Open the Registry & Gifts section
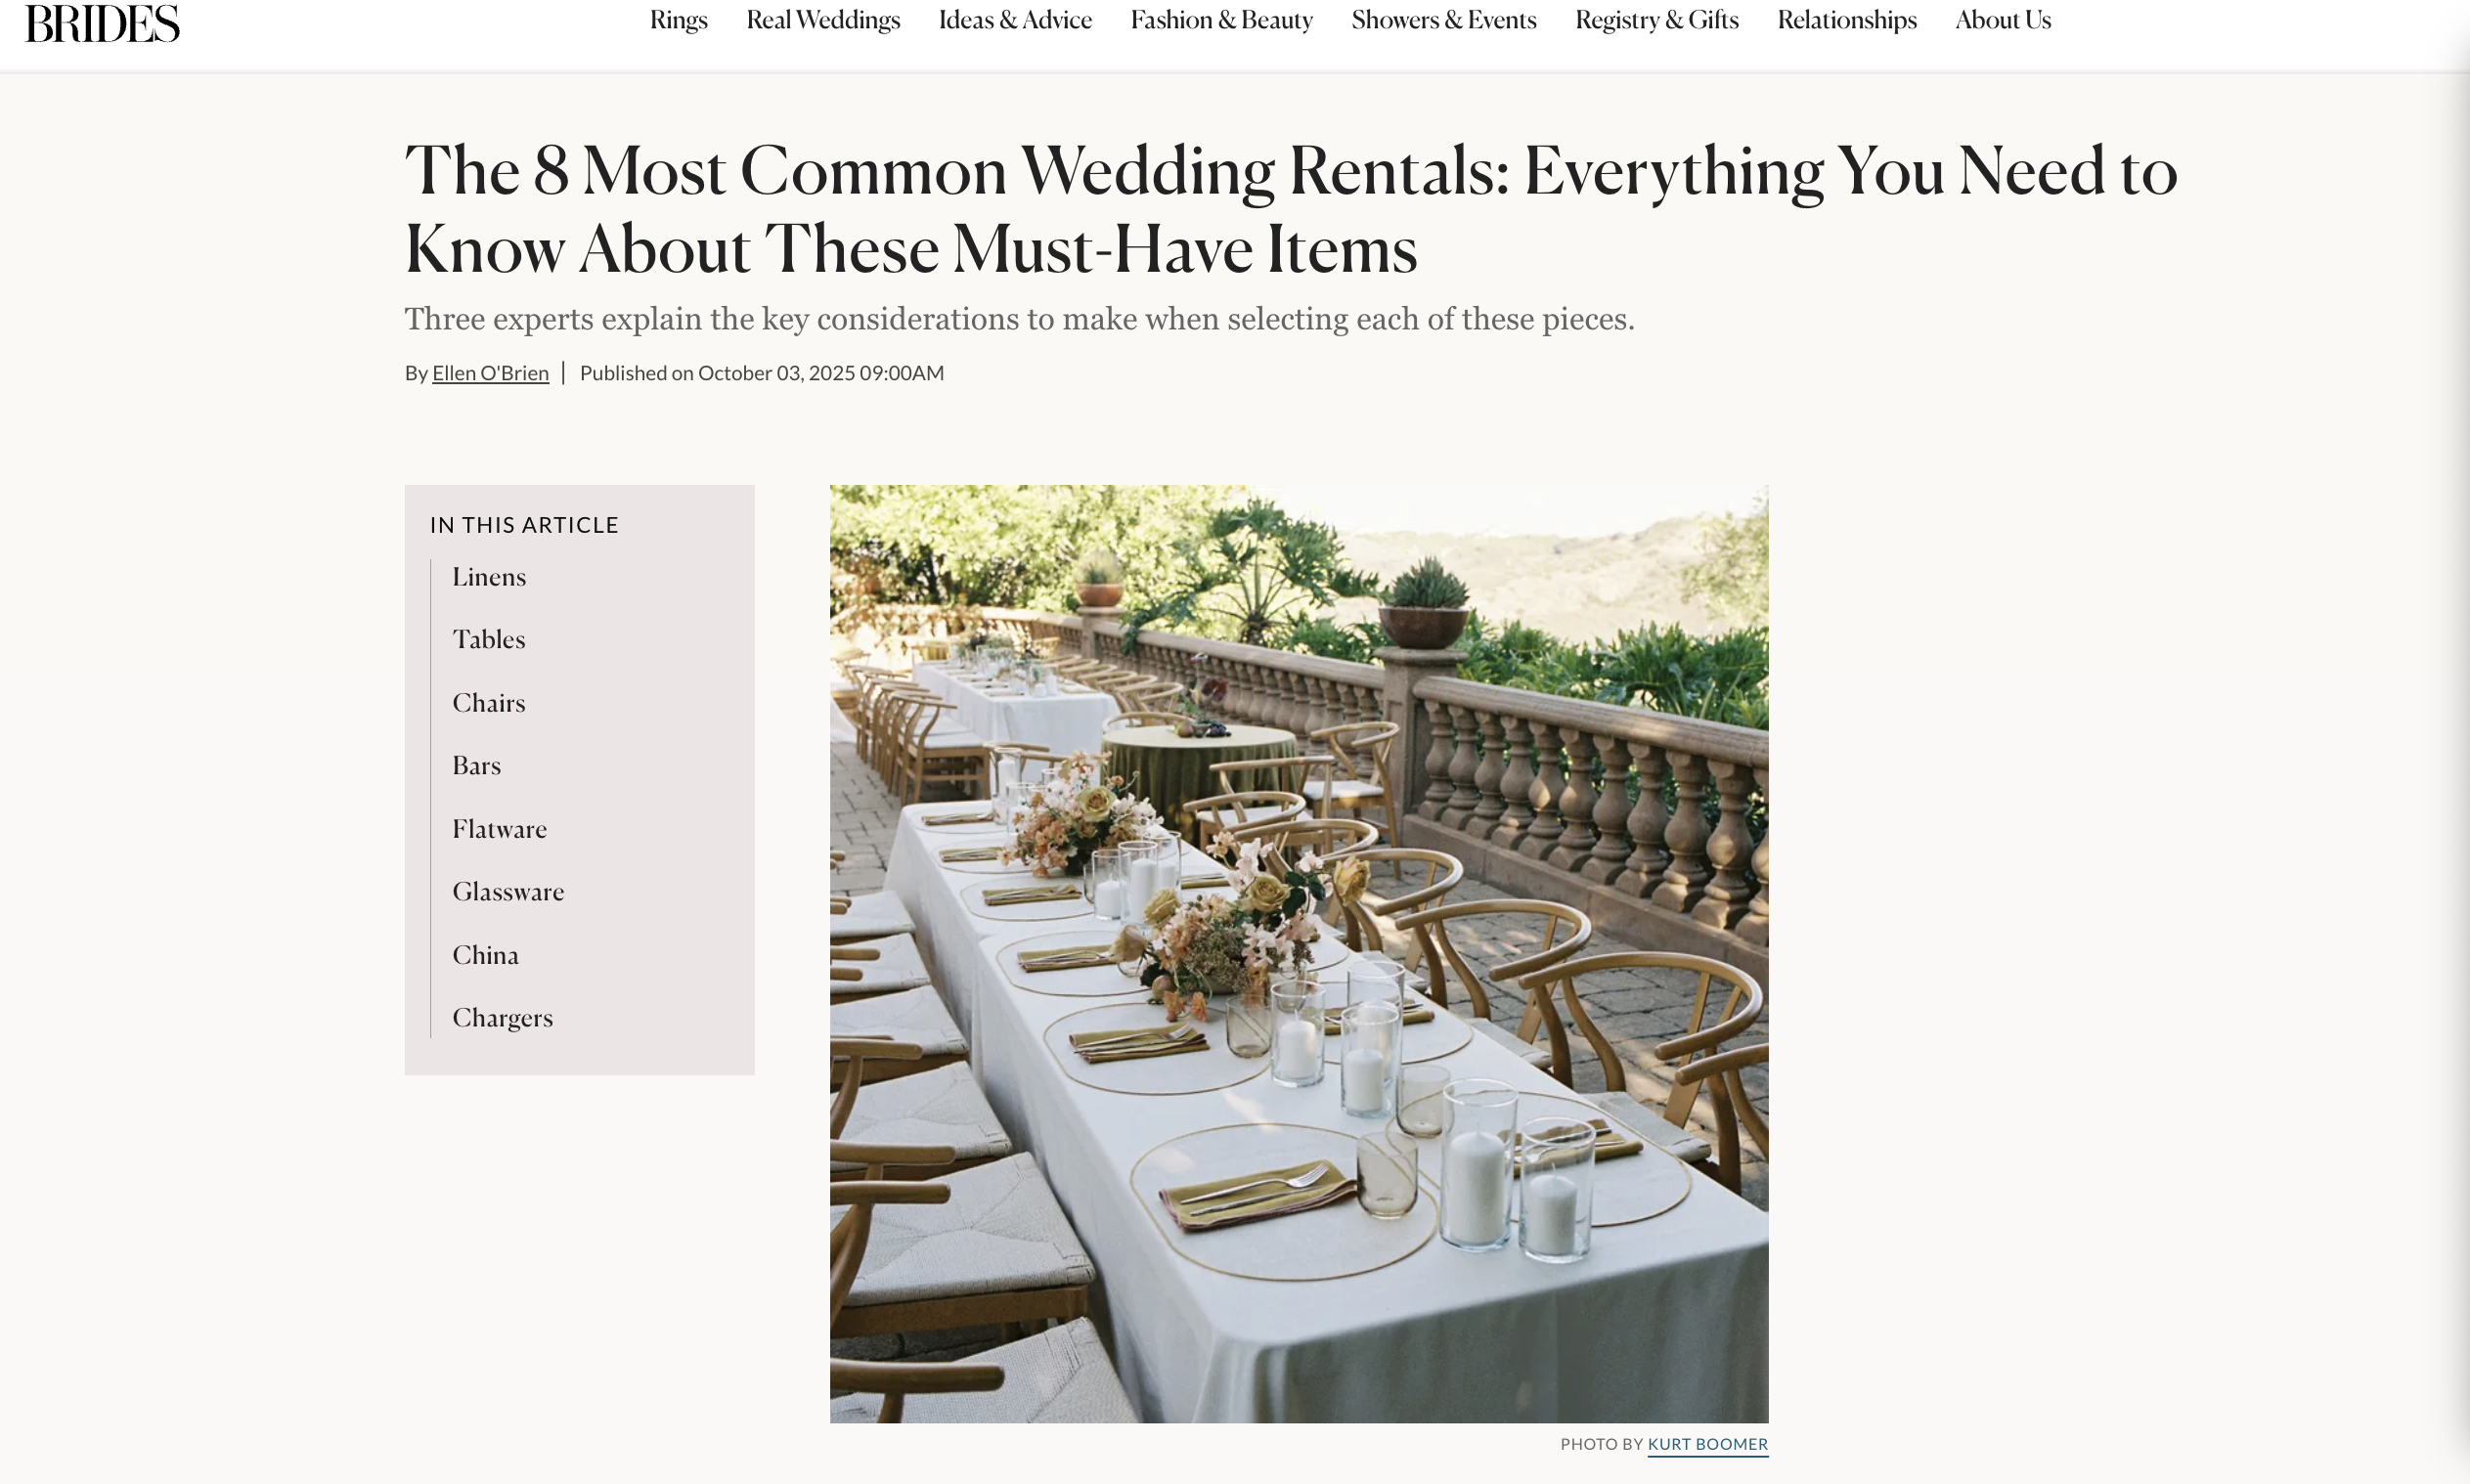Viewport: 2470px width, 1484px height. click(x=1656, y=20)
